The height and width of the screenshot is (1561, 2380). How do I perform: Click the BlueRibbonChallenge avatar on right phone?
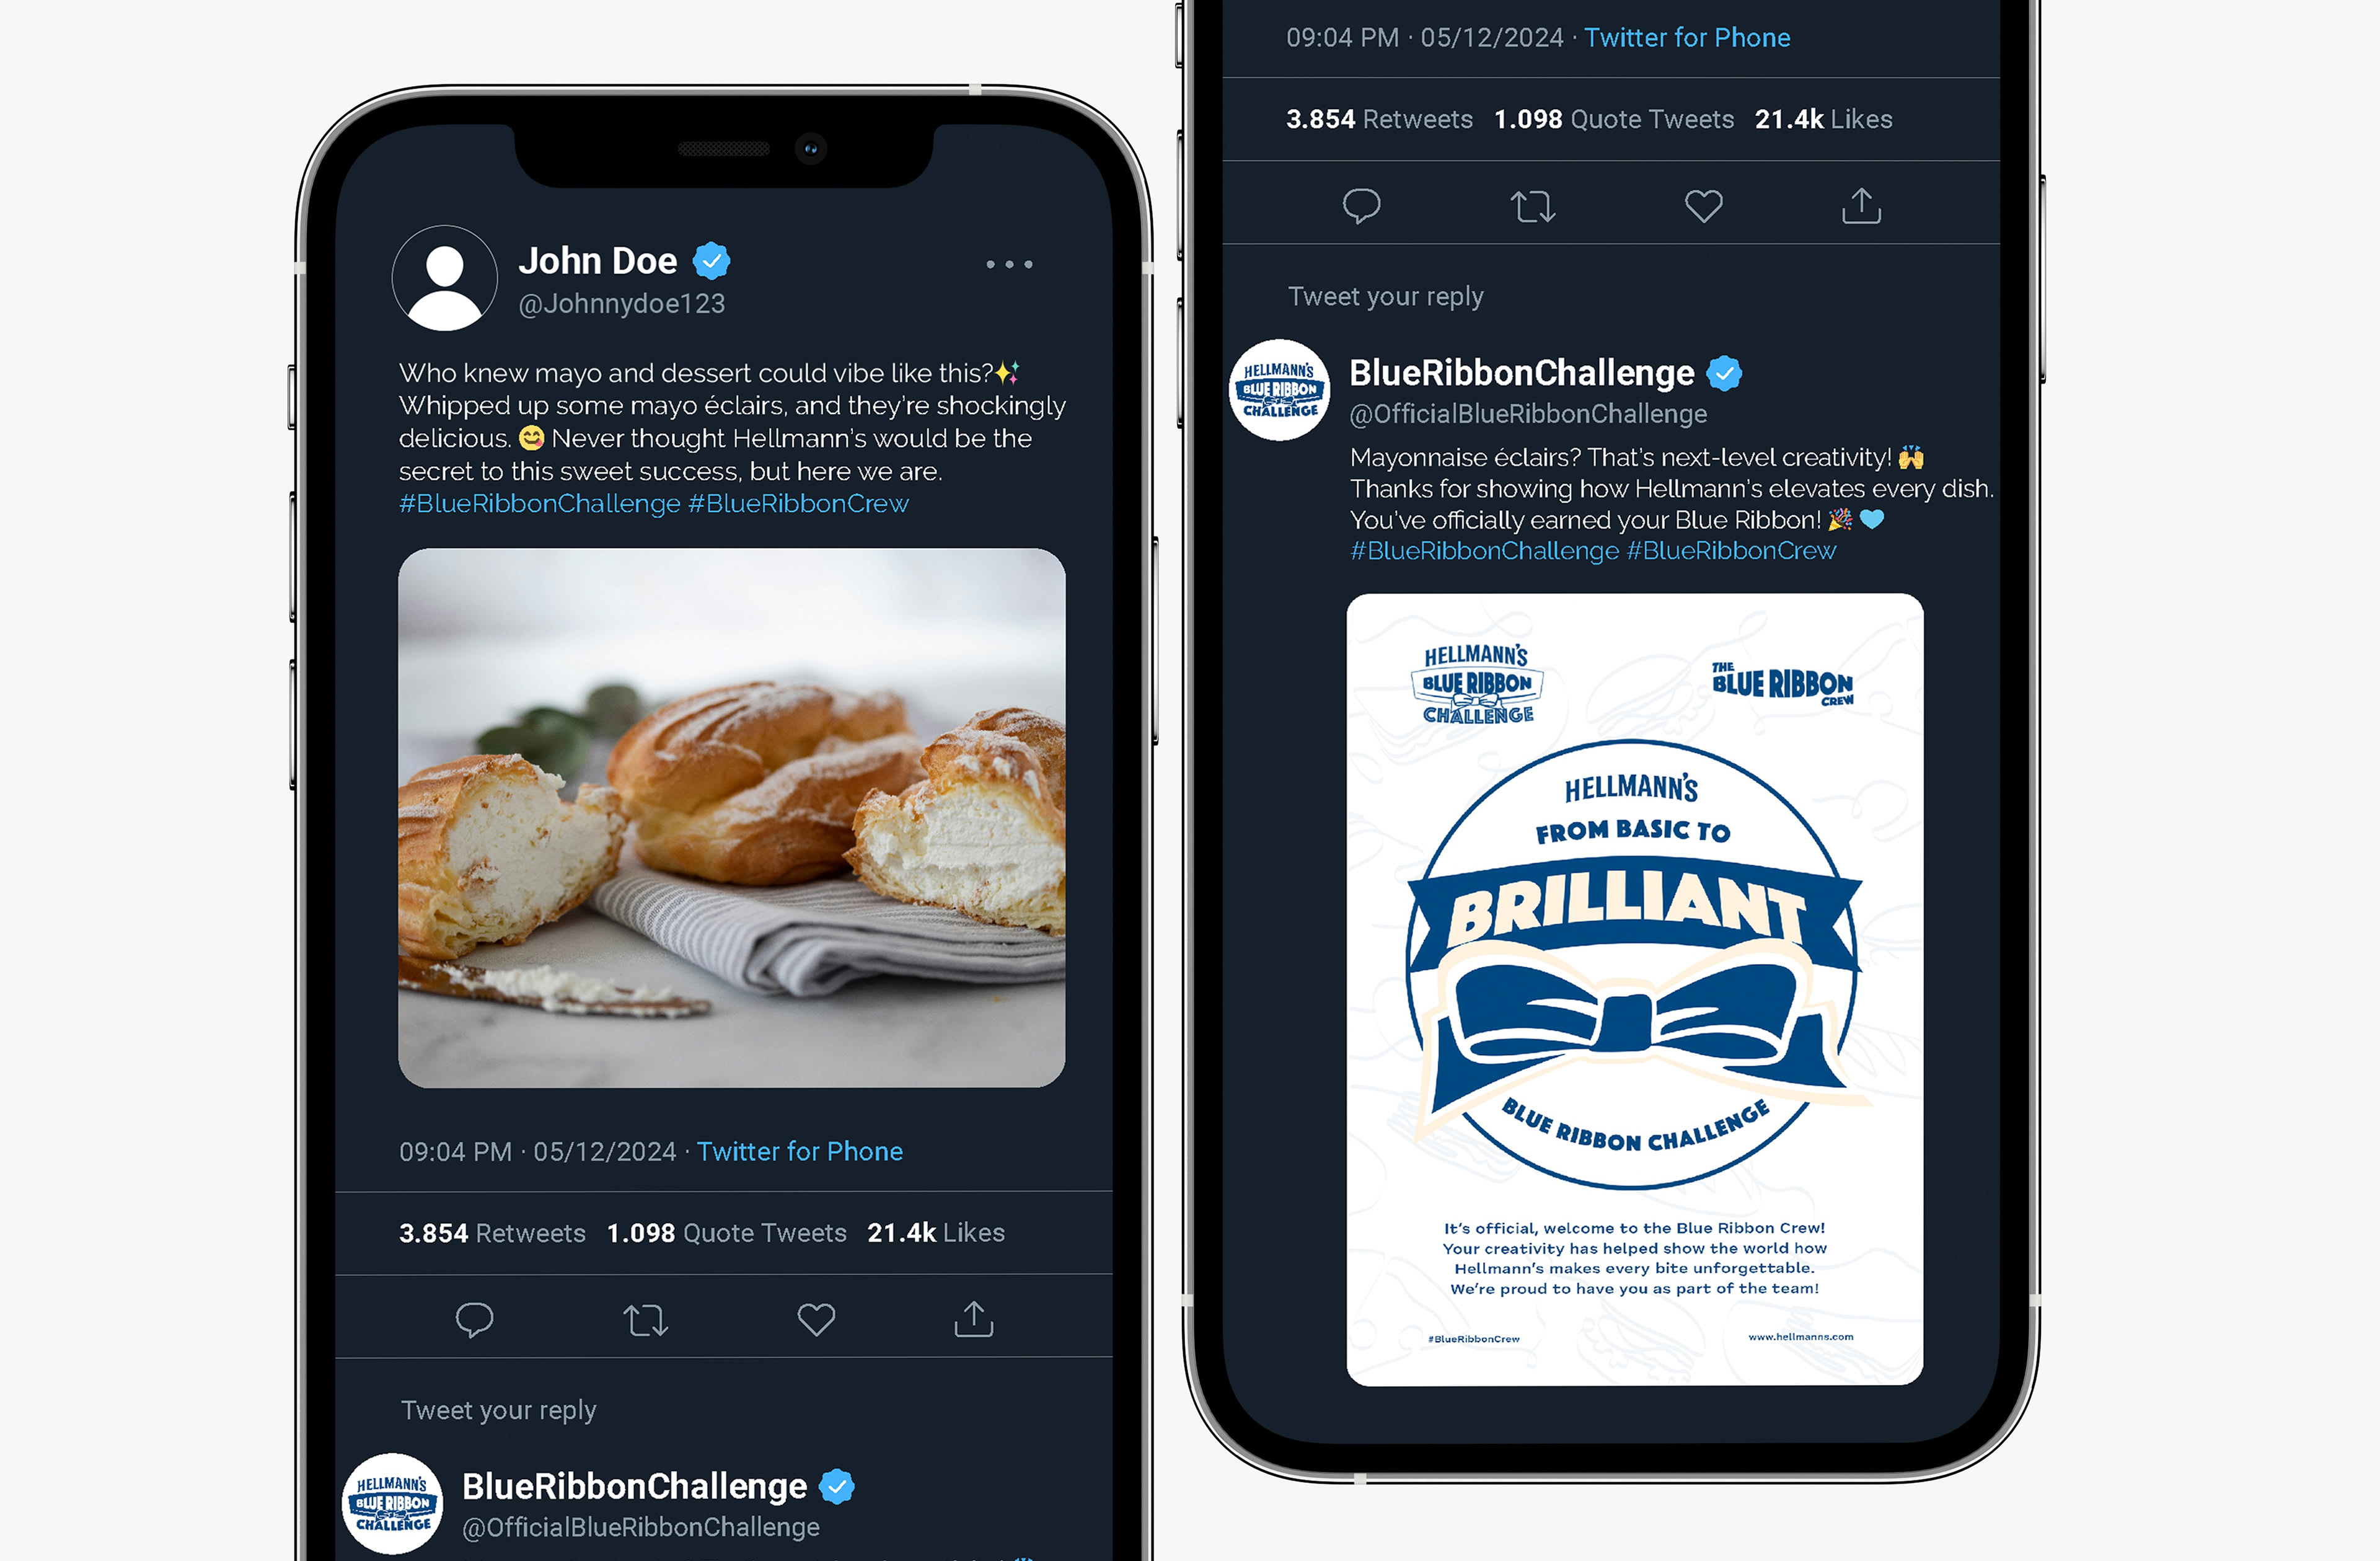pyautogui.click(x=1279, y=390)
